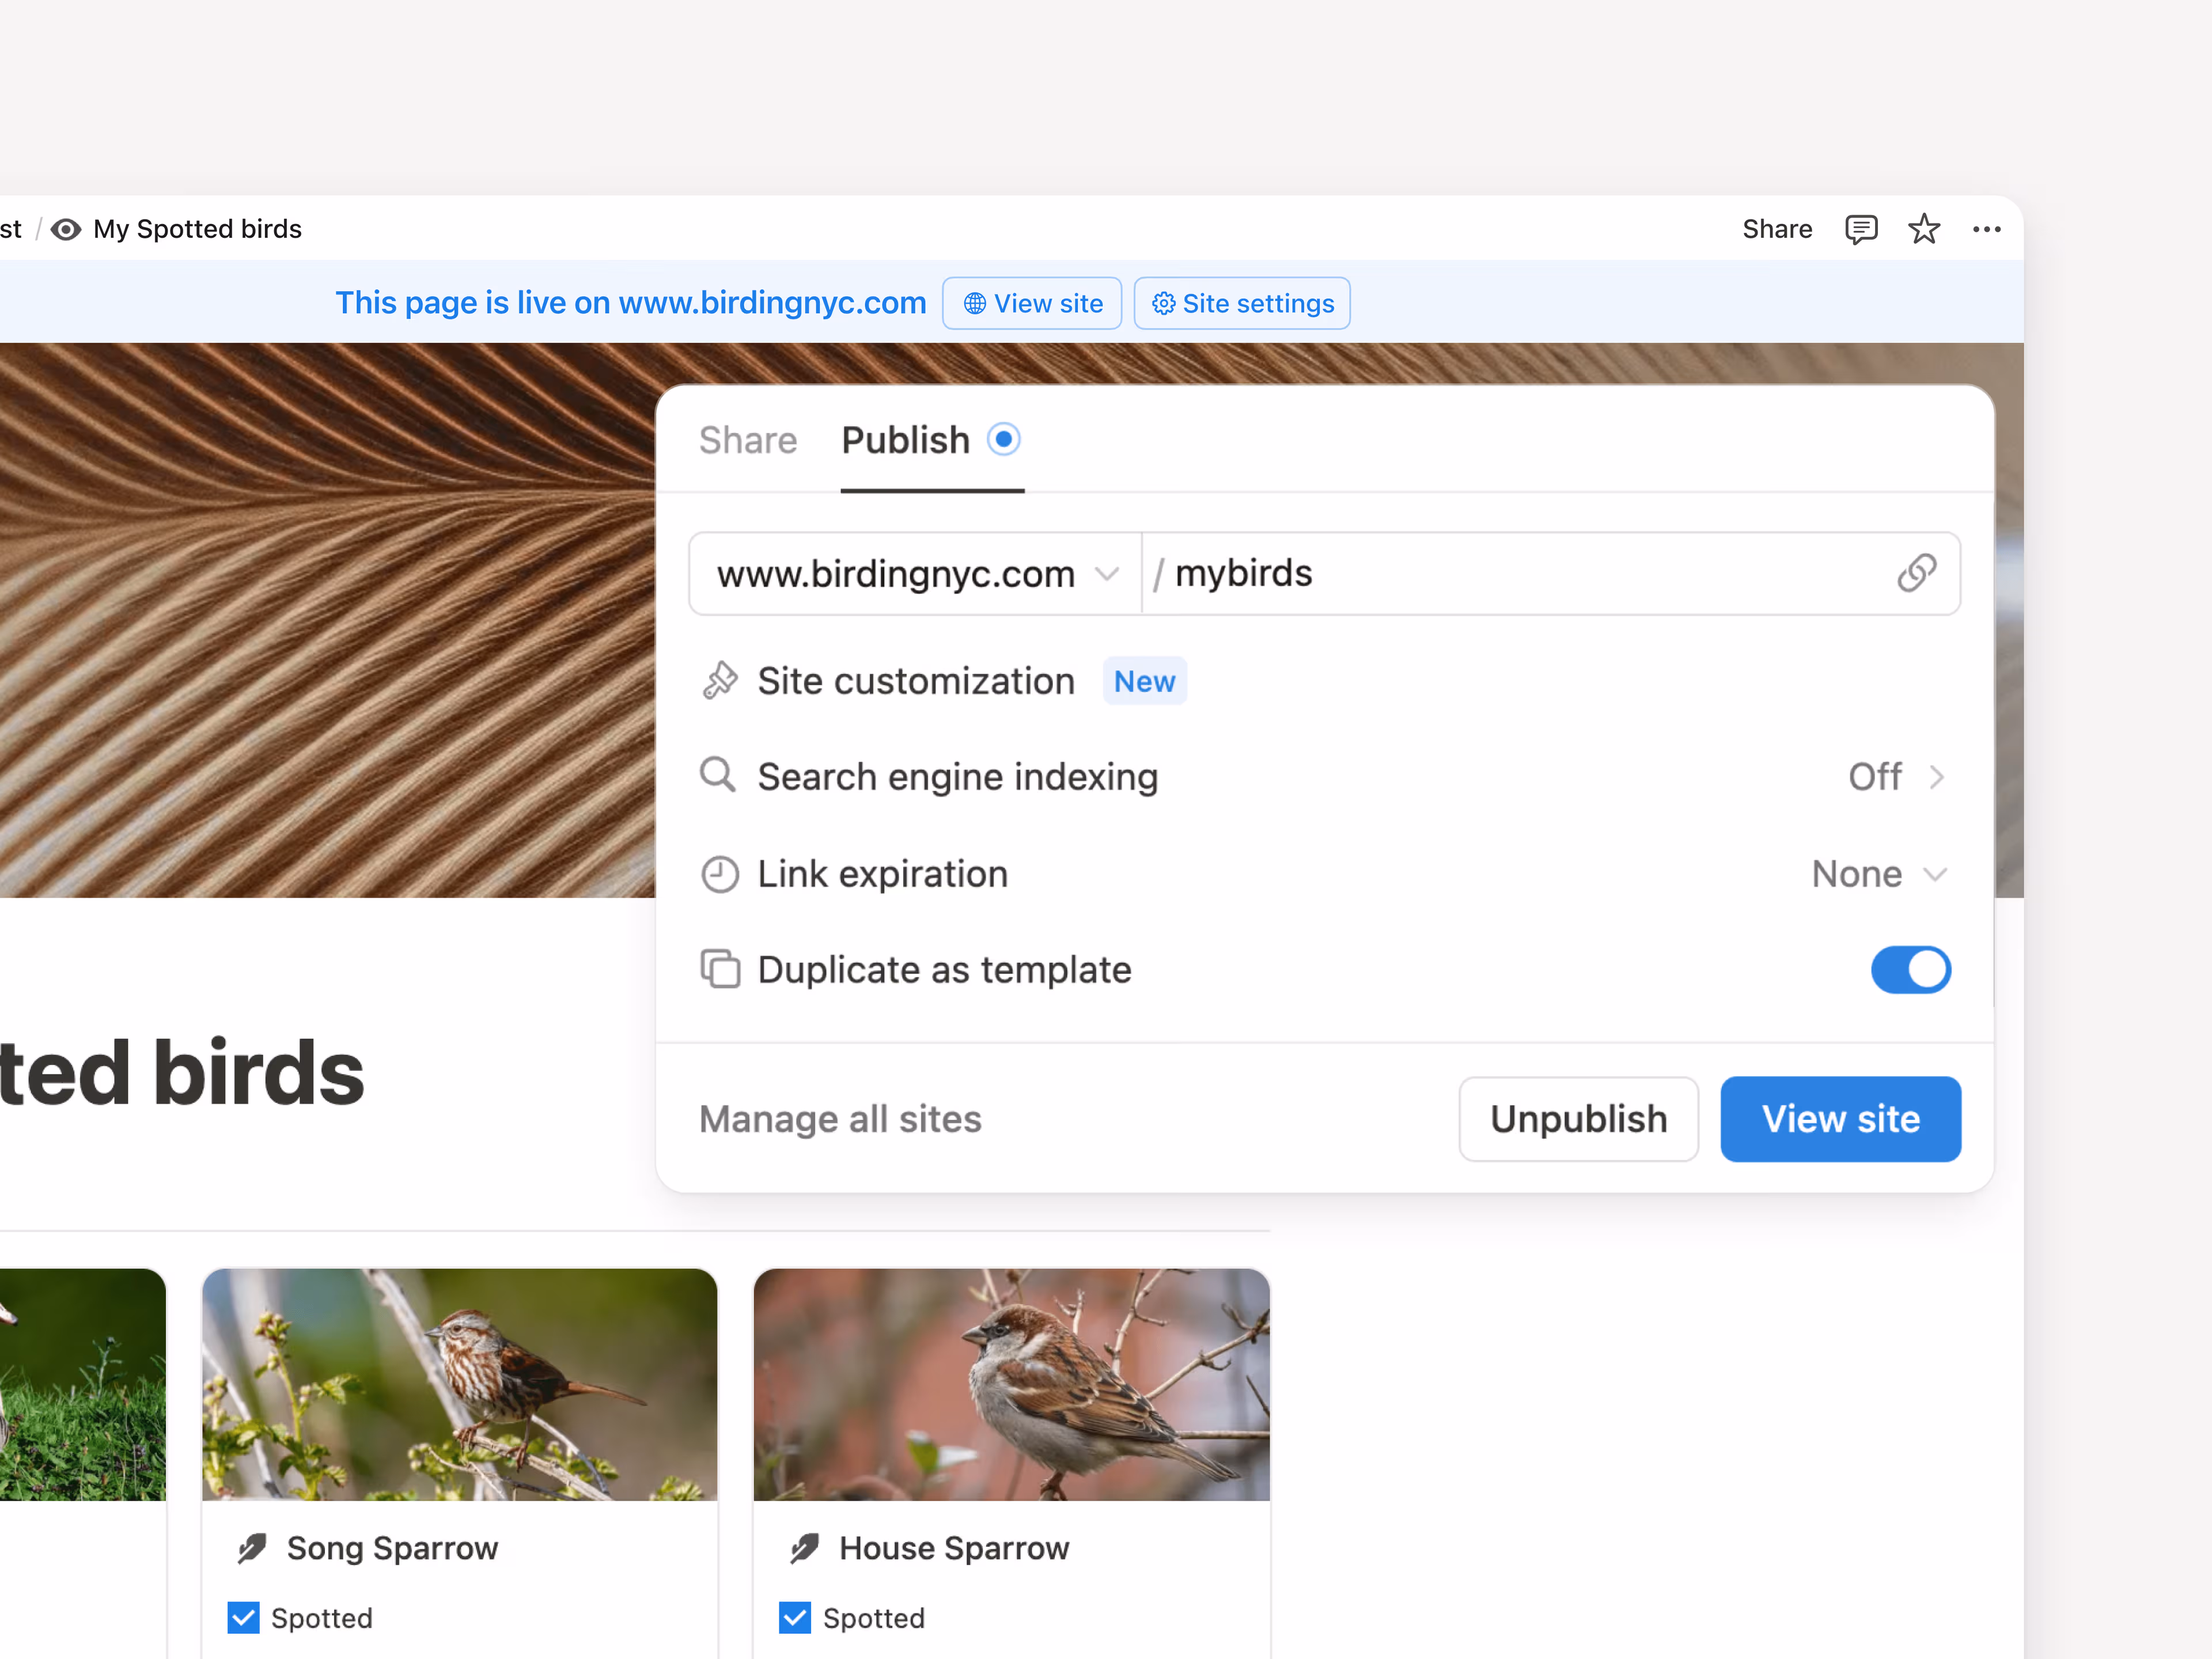The image size is (2212, 1659).
Task: Click the Site customization paintbrush icon
Action: click(720, 681)
